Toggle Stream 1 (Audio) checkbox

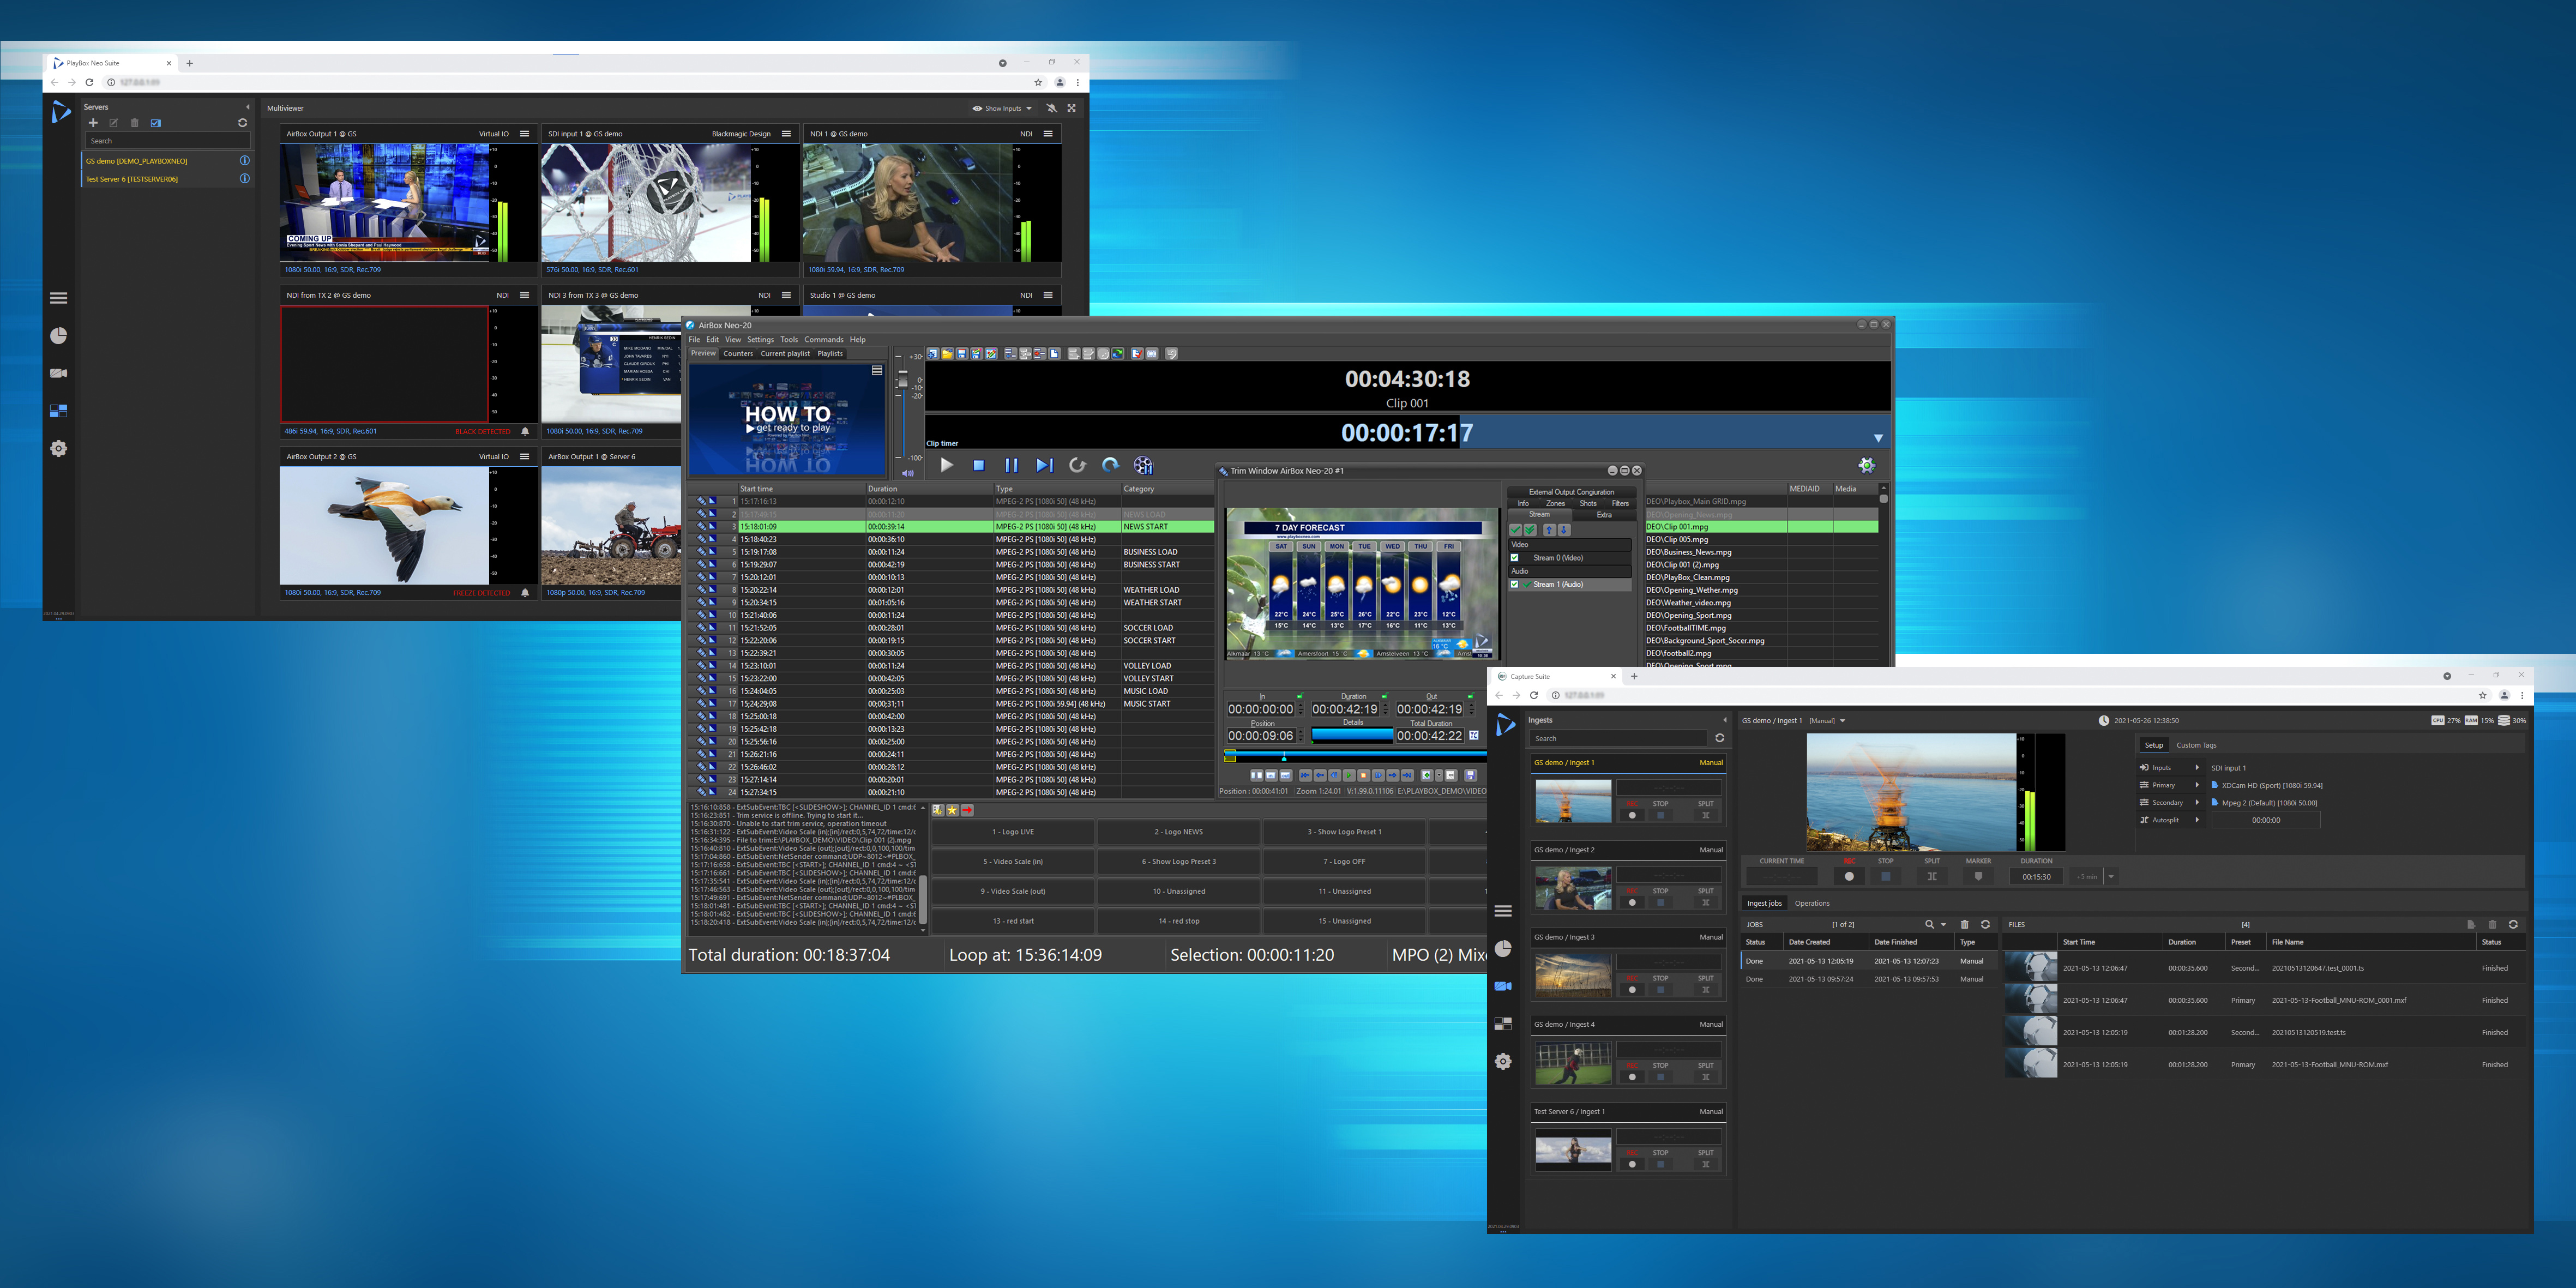click(1514, 584)
